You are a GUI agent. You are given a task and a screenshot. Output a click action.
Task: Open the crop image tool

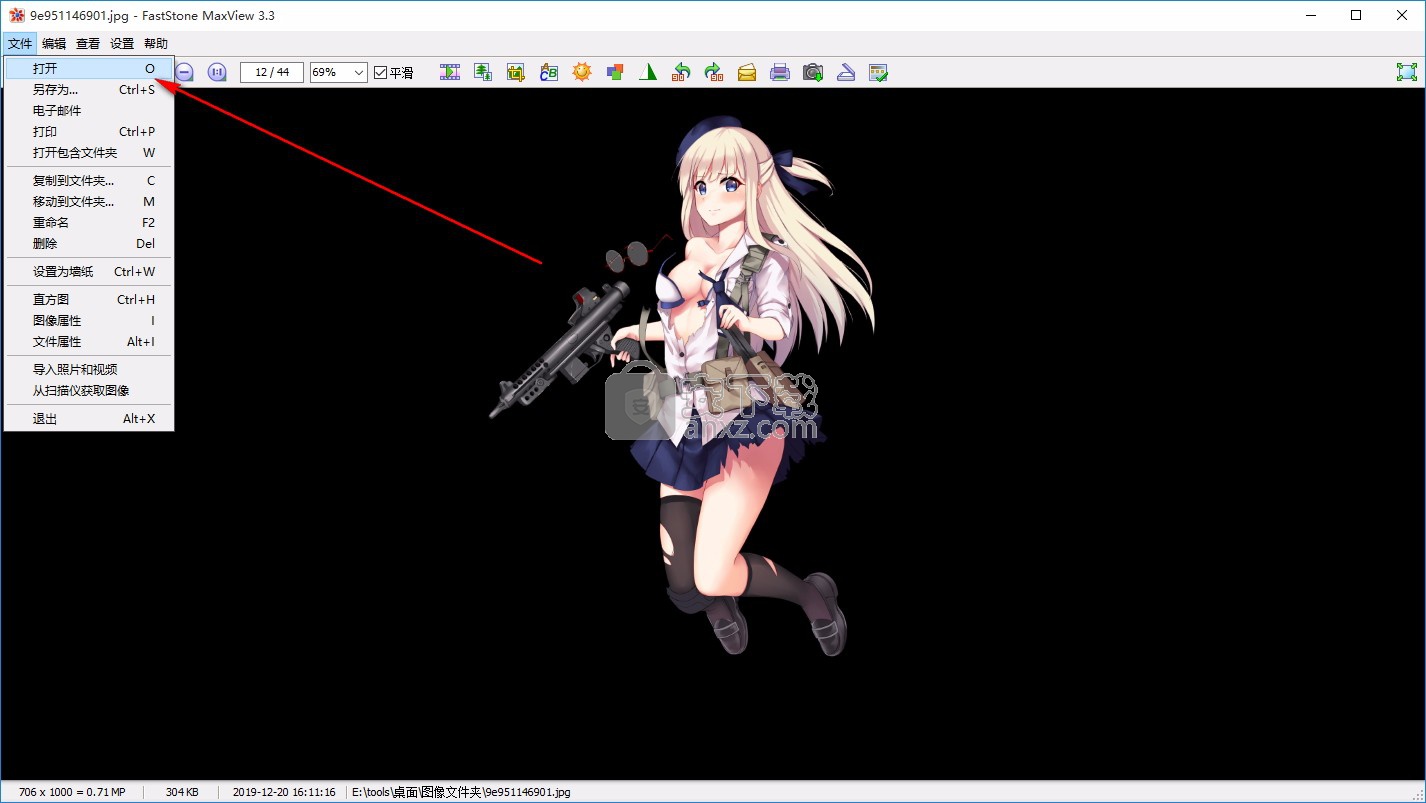click(x=516, y=72)
